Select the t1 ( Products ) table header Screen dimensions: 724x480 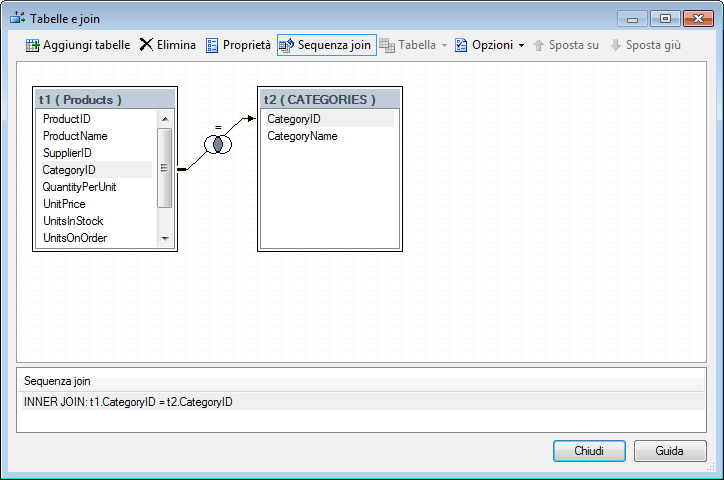[105, 99]
